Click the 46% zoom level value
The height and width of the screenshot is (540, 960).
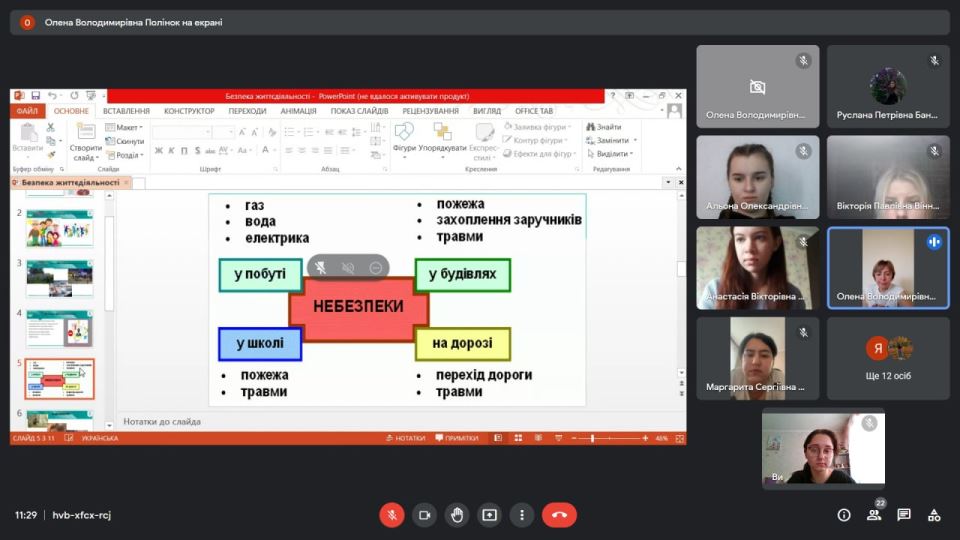662,438
